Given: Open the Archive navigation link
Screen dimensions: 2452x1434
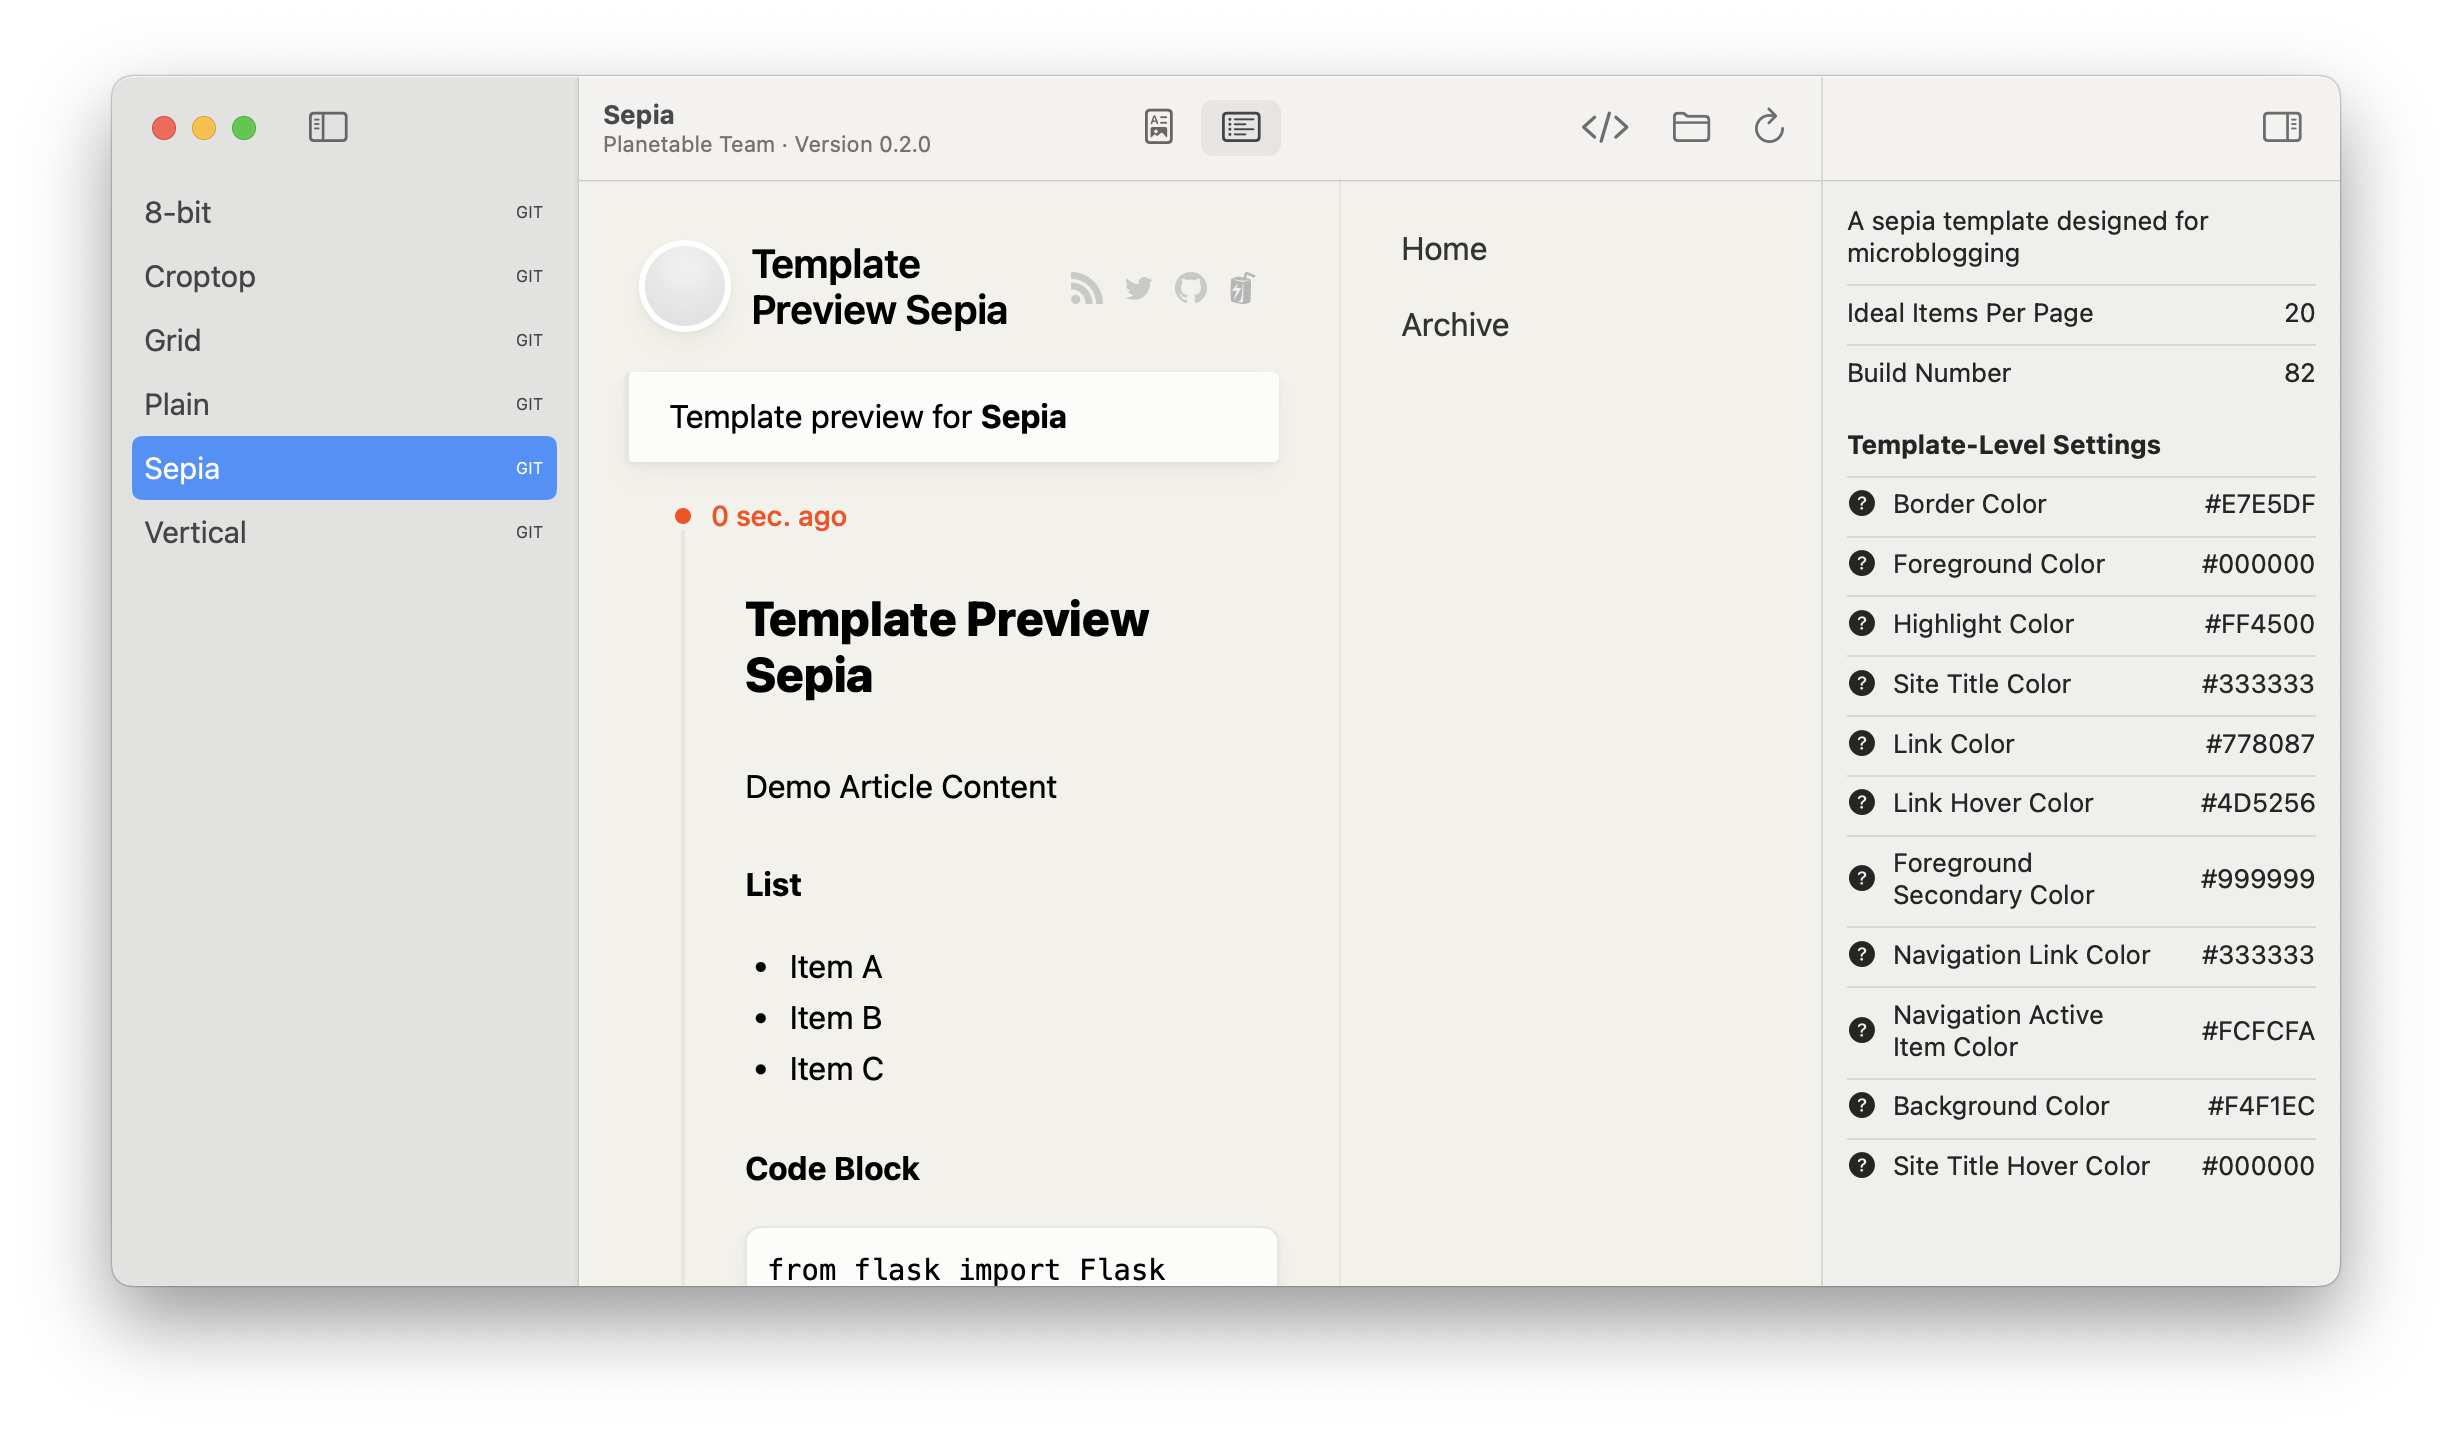Looking at the screenshot, I should pos(1454,325).
